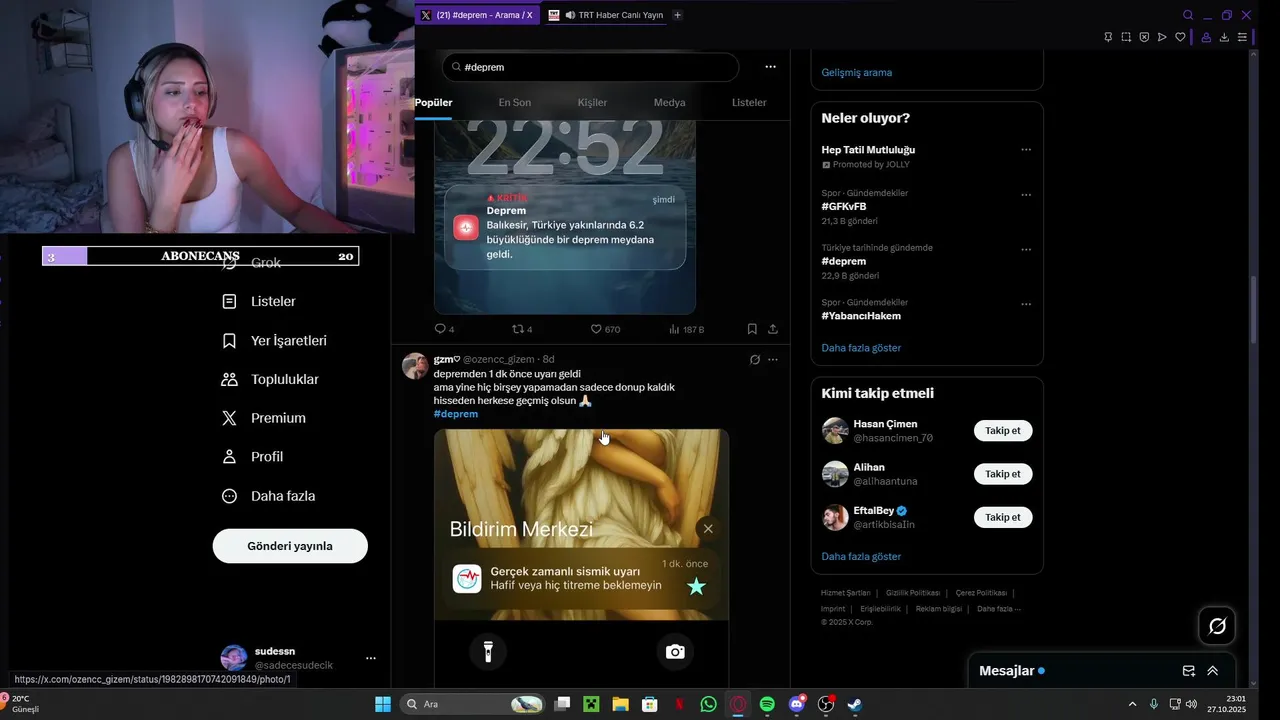
Task: Open browser easy setup sliders icon
Action: [1242, 37]
